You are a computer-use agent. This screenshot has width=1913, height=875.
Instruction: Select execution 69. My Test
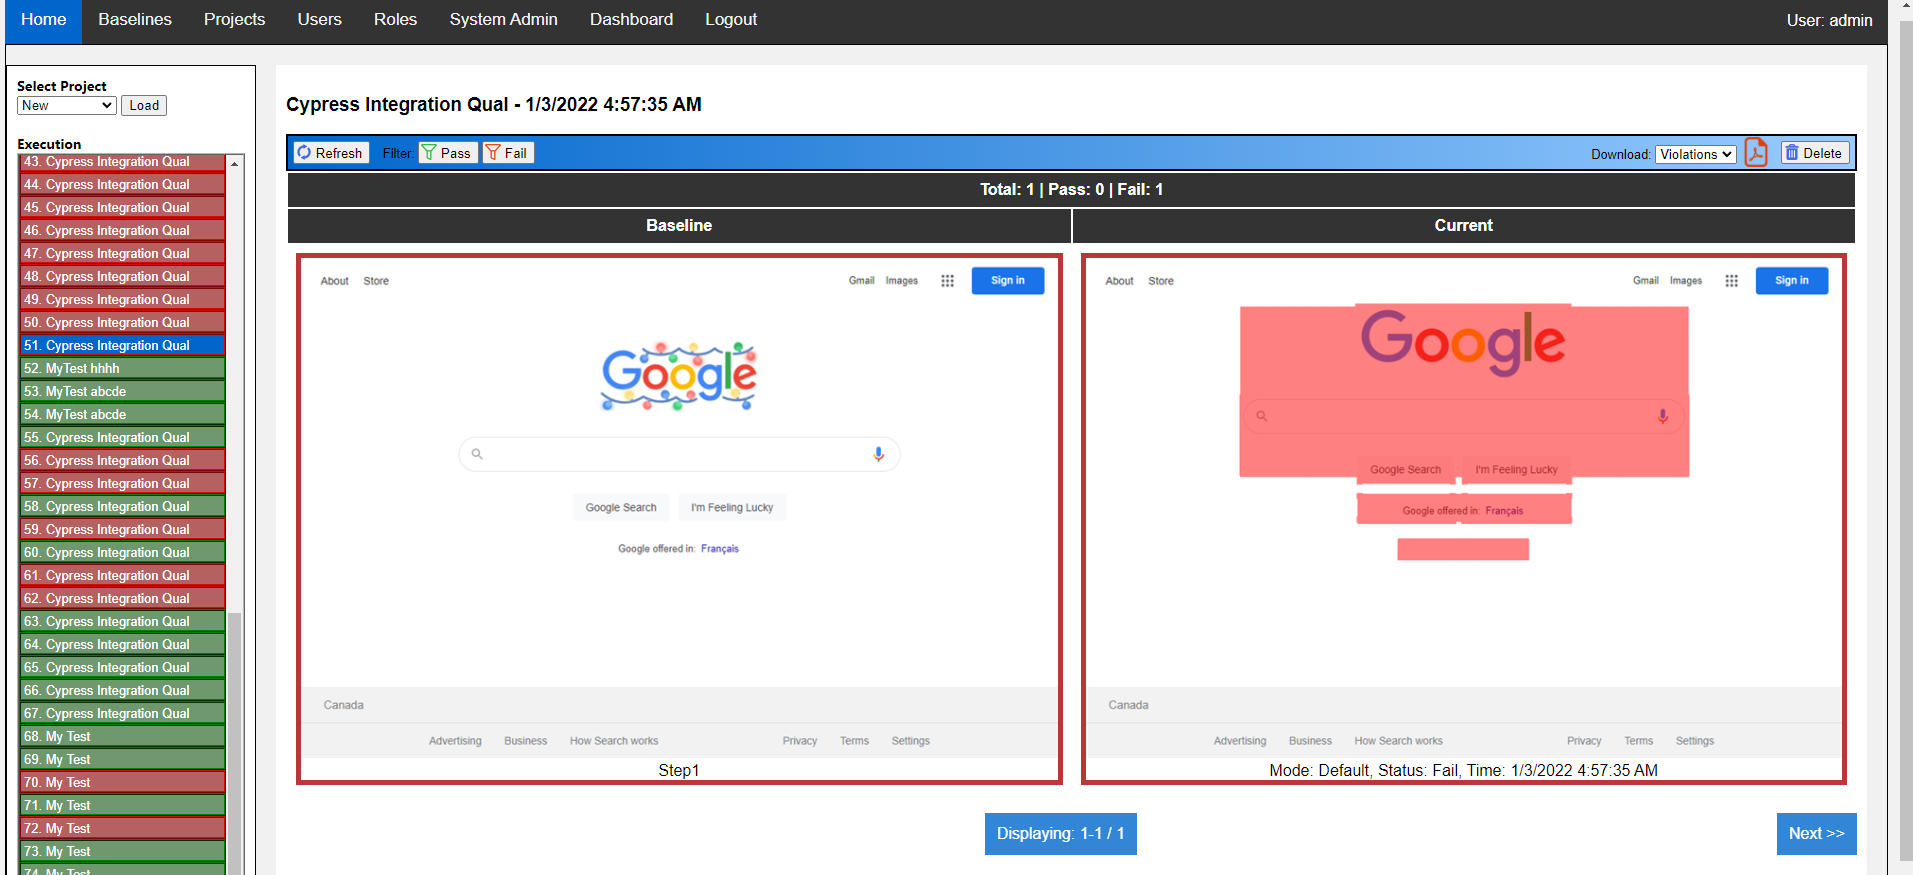pyautogui.click(x=122, y=760)
